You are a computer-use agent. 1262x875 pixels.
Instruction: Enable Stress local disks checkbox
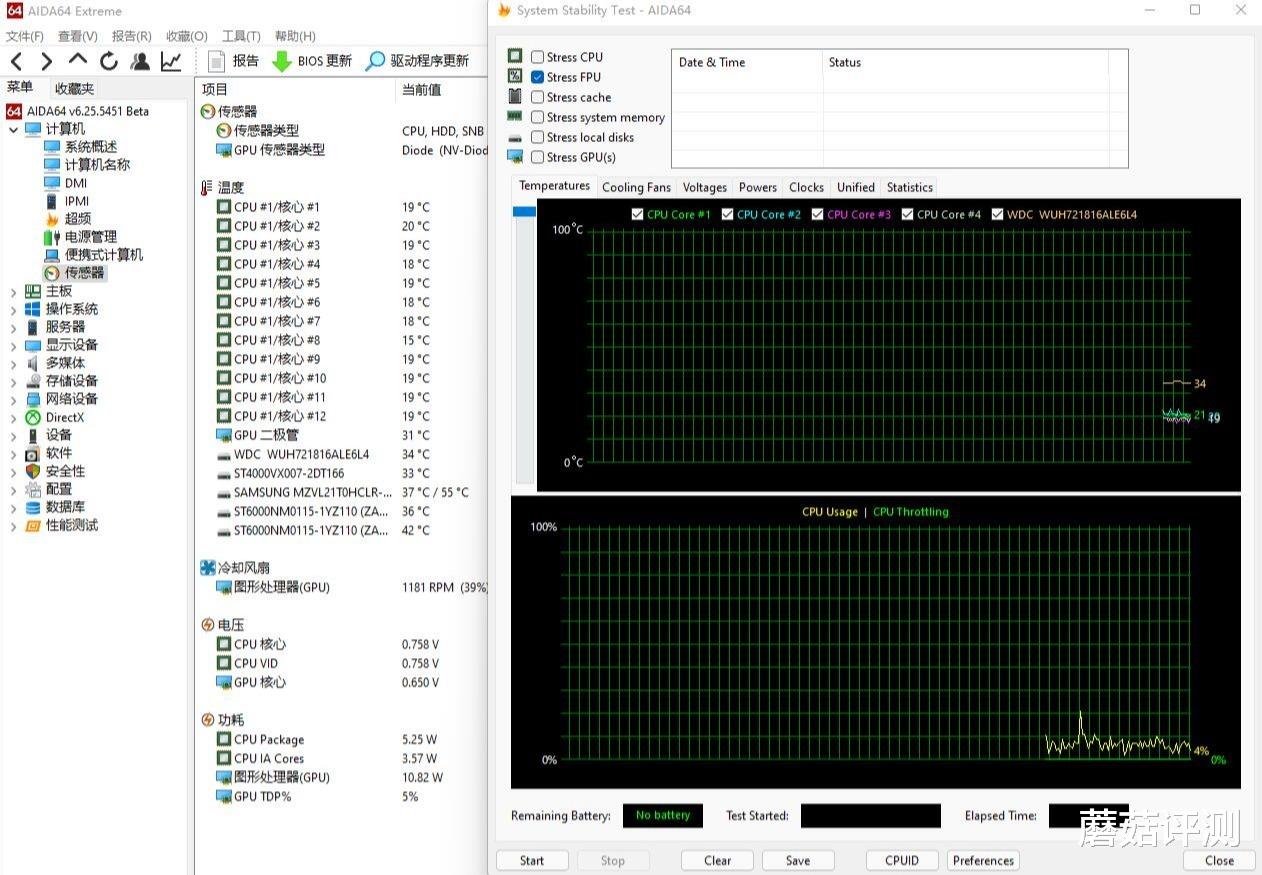click(538, 137)
